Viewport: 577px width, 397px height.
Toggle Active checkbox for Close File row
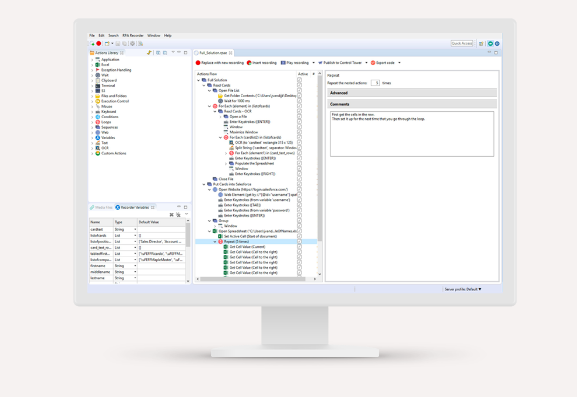click(300, 179)
